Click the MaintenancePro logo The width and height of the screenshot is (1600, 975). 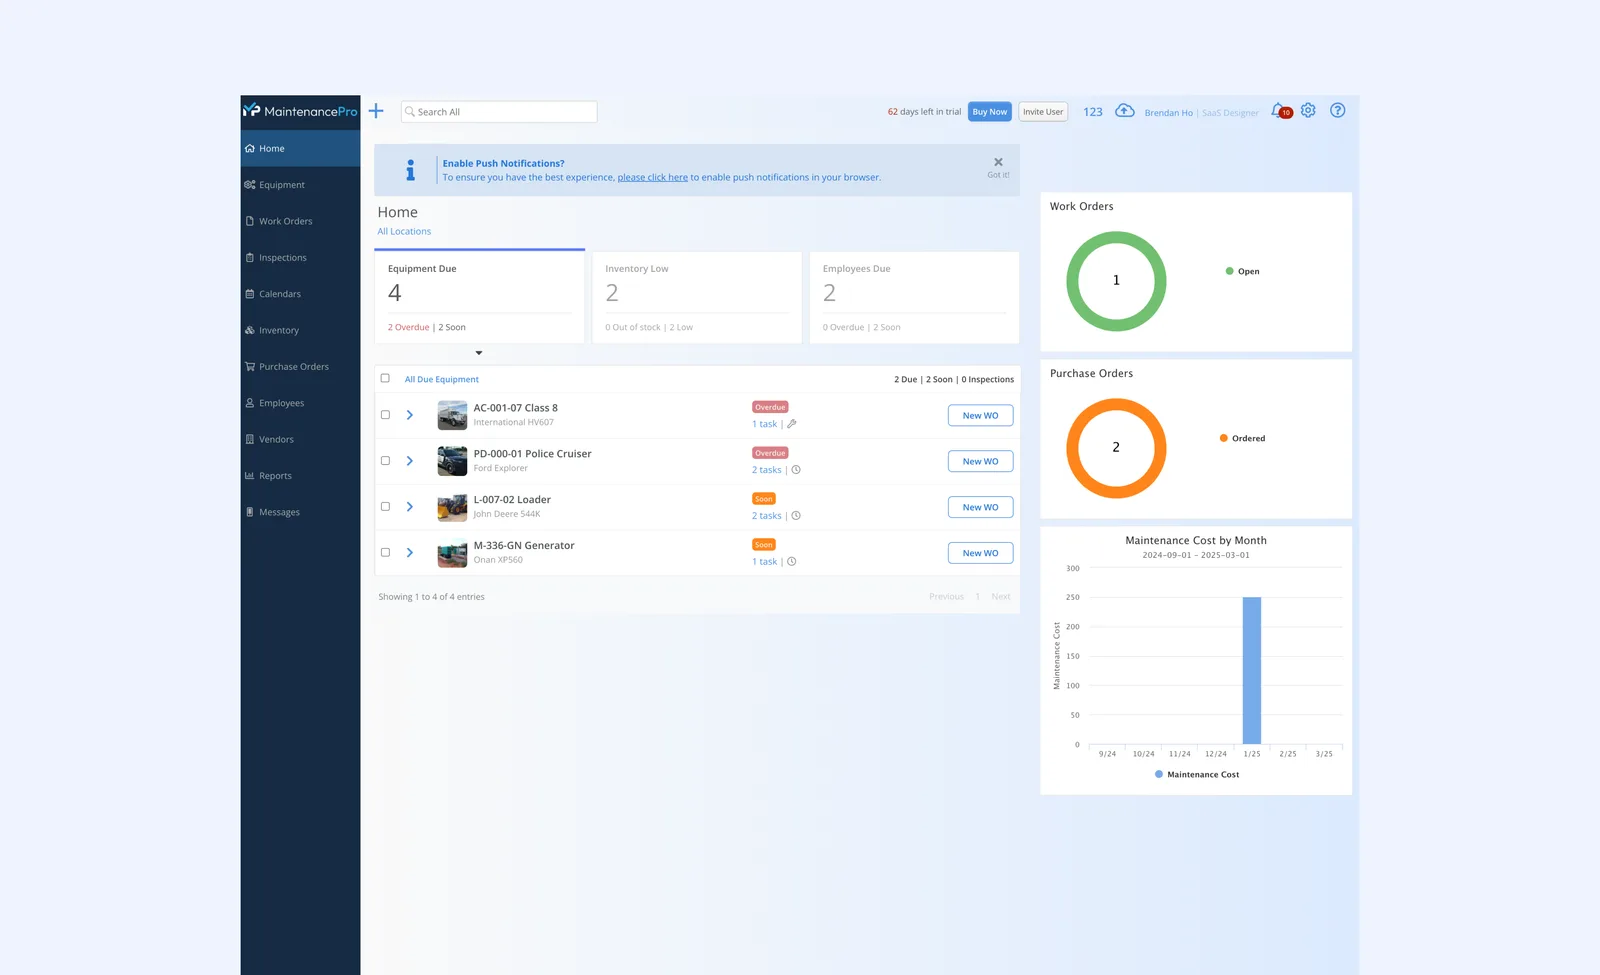pyautogui.click(x=300, y=111)
